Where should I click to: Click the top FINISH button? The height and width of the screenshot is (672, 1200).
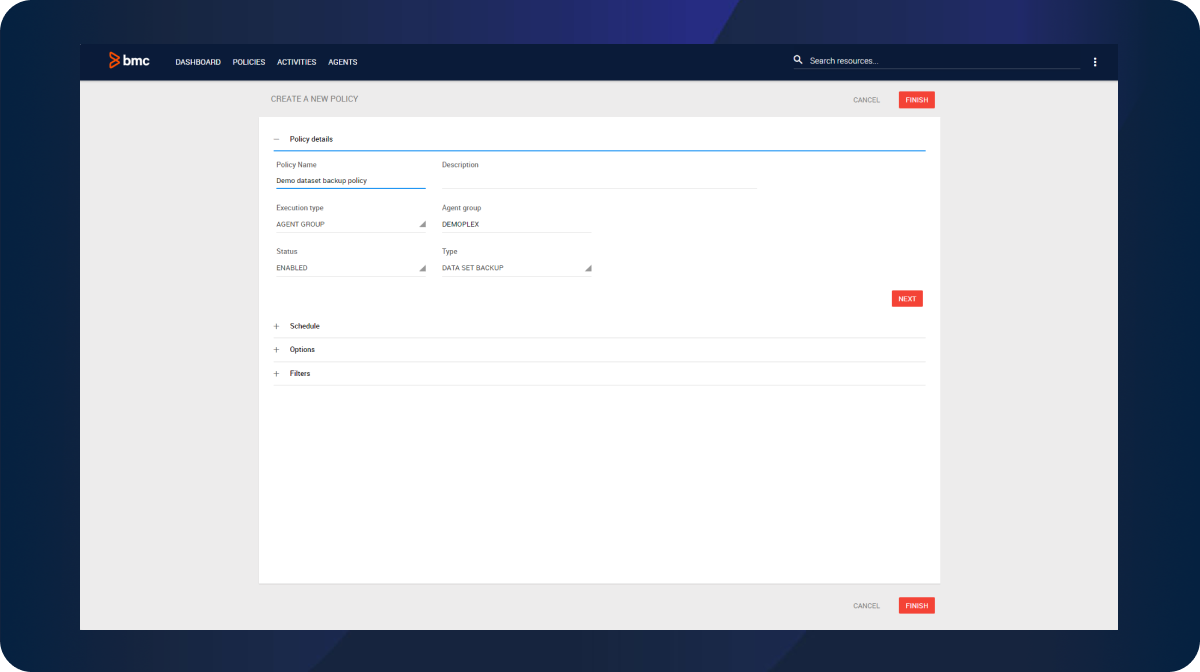pyautogui.click(x=916, y=100)
